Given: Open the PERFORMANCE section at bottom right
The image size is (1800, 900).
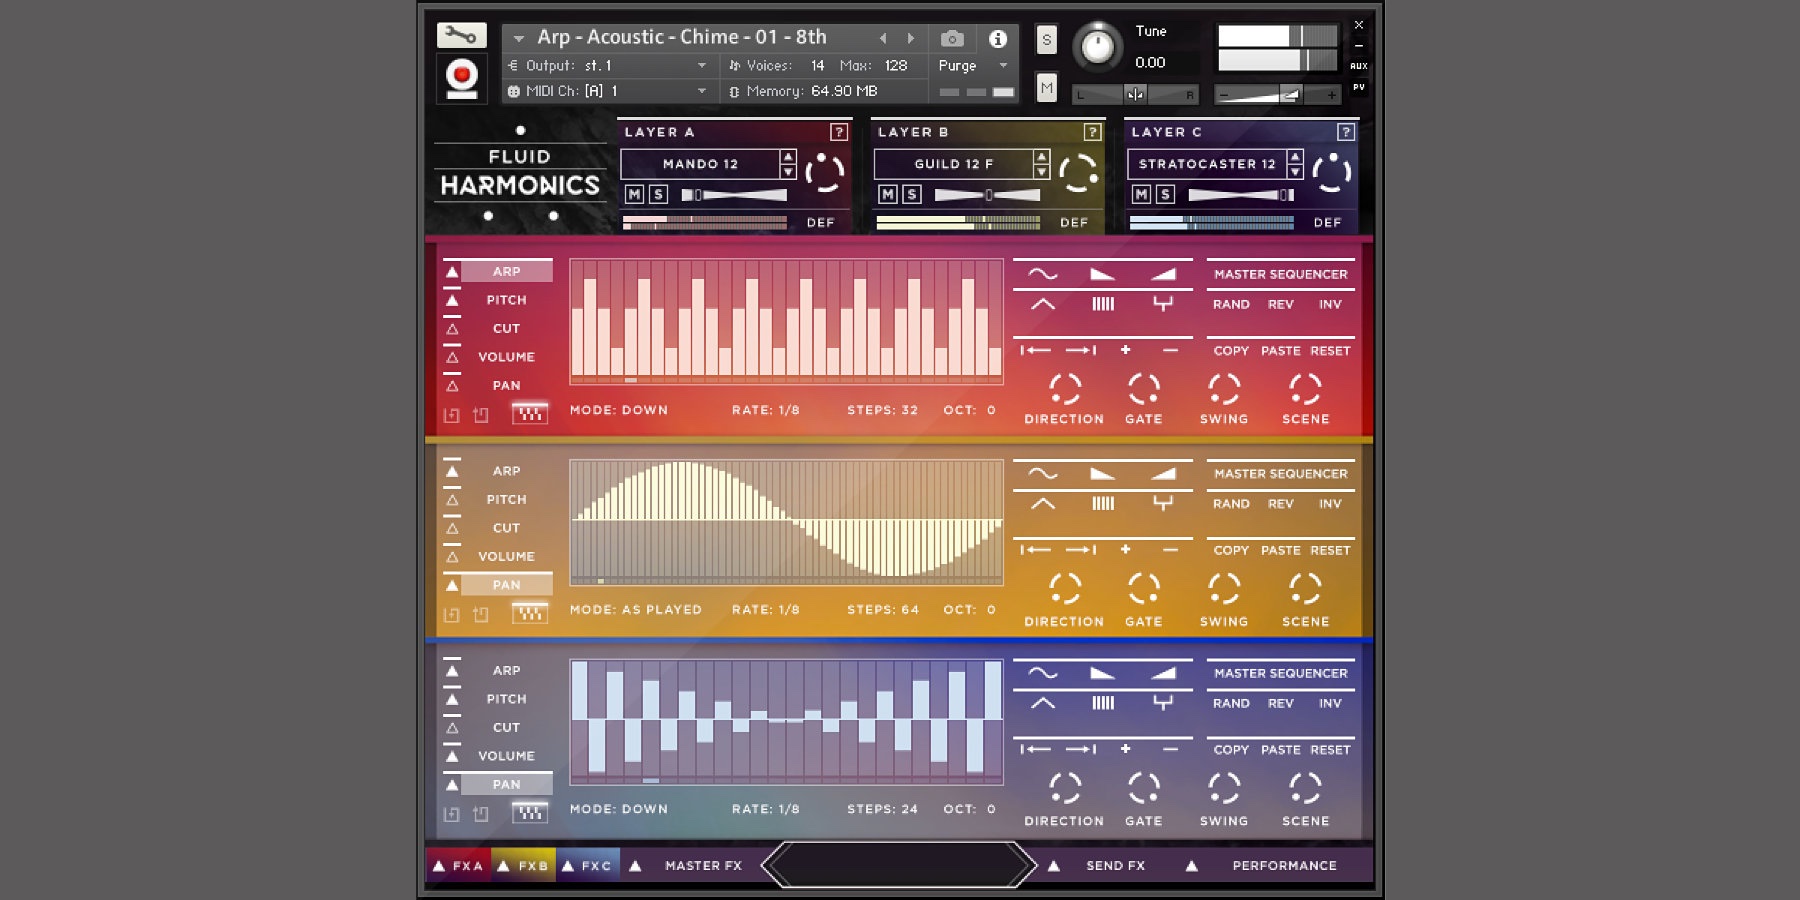Looking at the screenshot, I should pos(1283,865).
